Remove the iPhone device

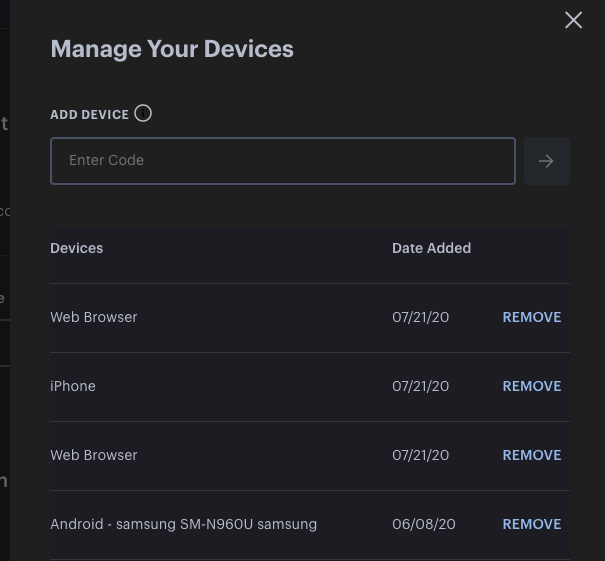[x=531, y=386]
